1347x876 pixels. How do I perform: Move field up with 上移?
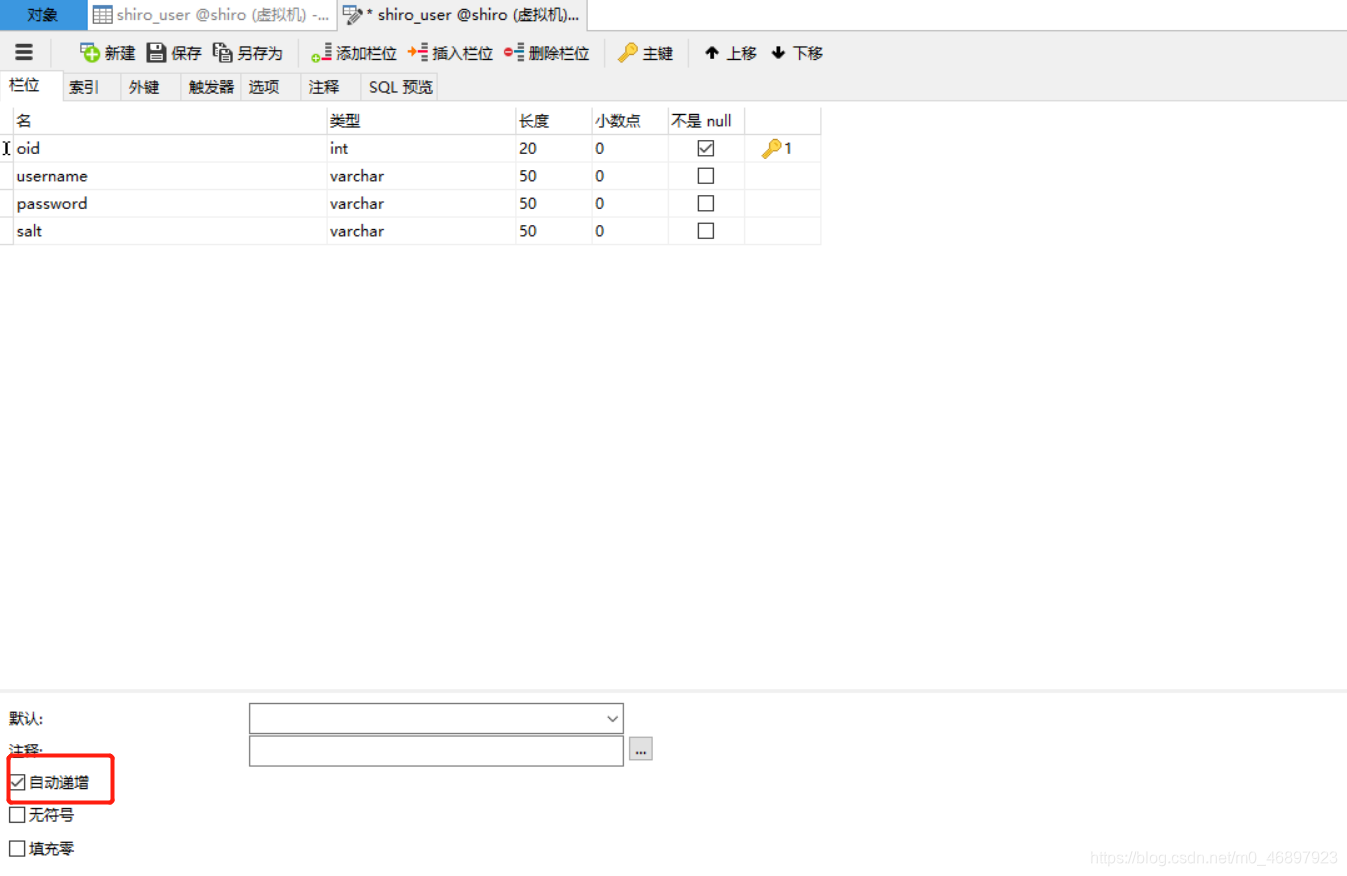731,53
